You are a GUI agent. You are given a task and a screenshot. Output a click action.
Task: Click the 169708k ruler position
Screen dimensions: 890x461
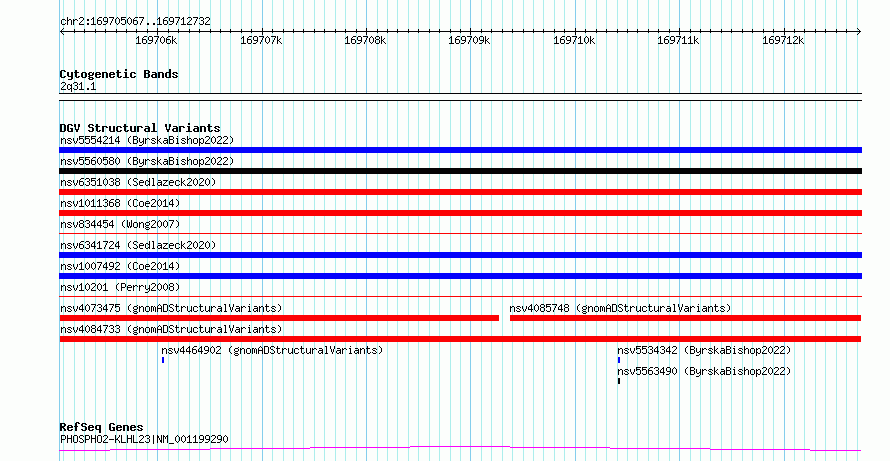[x=366, y=41]
